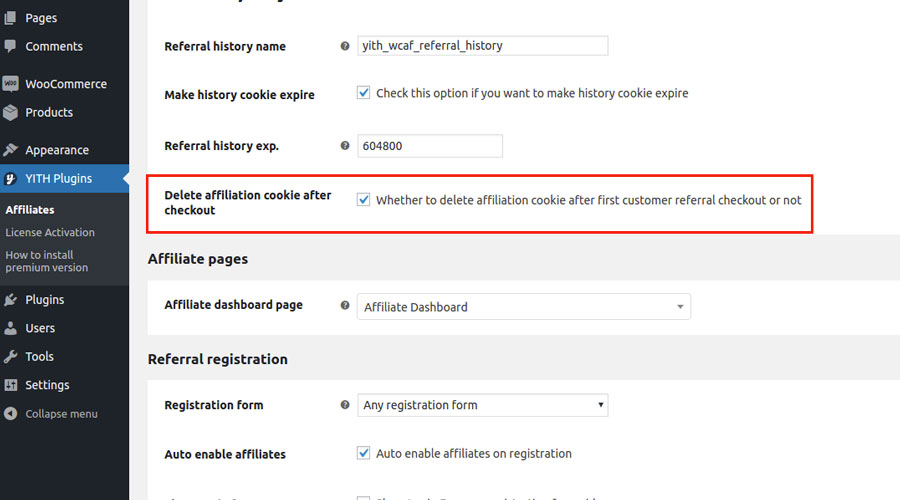
Task: Open License Activation submenu link
Action: click(x=50, y=232)
